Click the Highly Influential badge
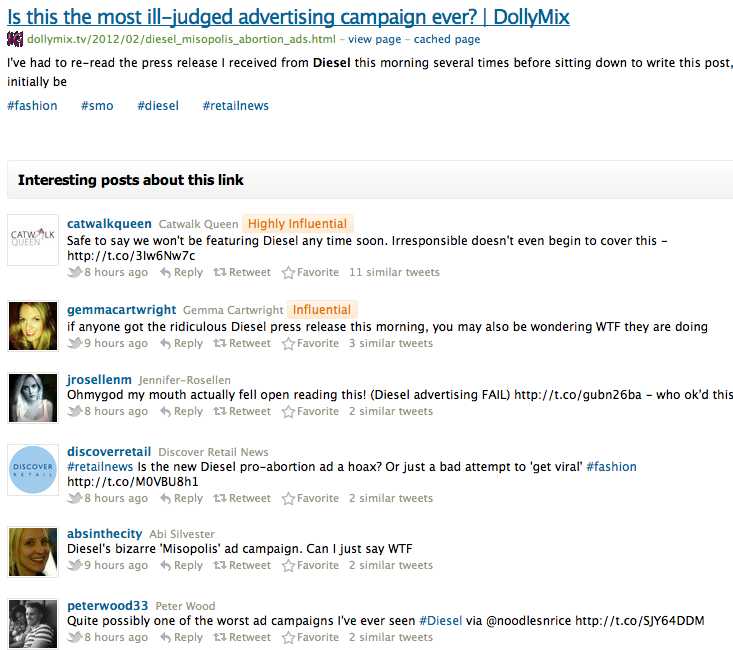The height and width of the screenshot is (650, 733). pos(297,224)
